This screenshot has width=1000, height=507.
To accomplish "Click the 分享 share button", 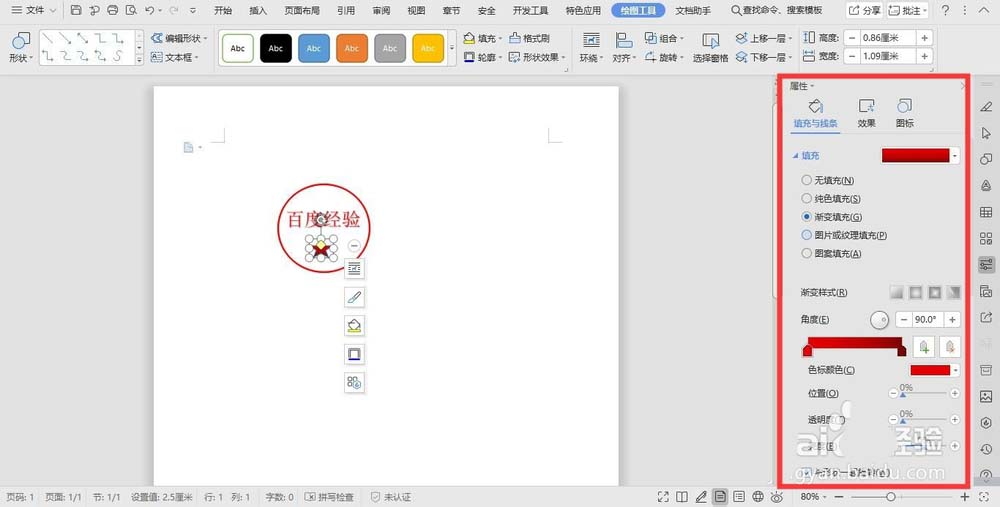I will coord(865,10).
